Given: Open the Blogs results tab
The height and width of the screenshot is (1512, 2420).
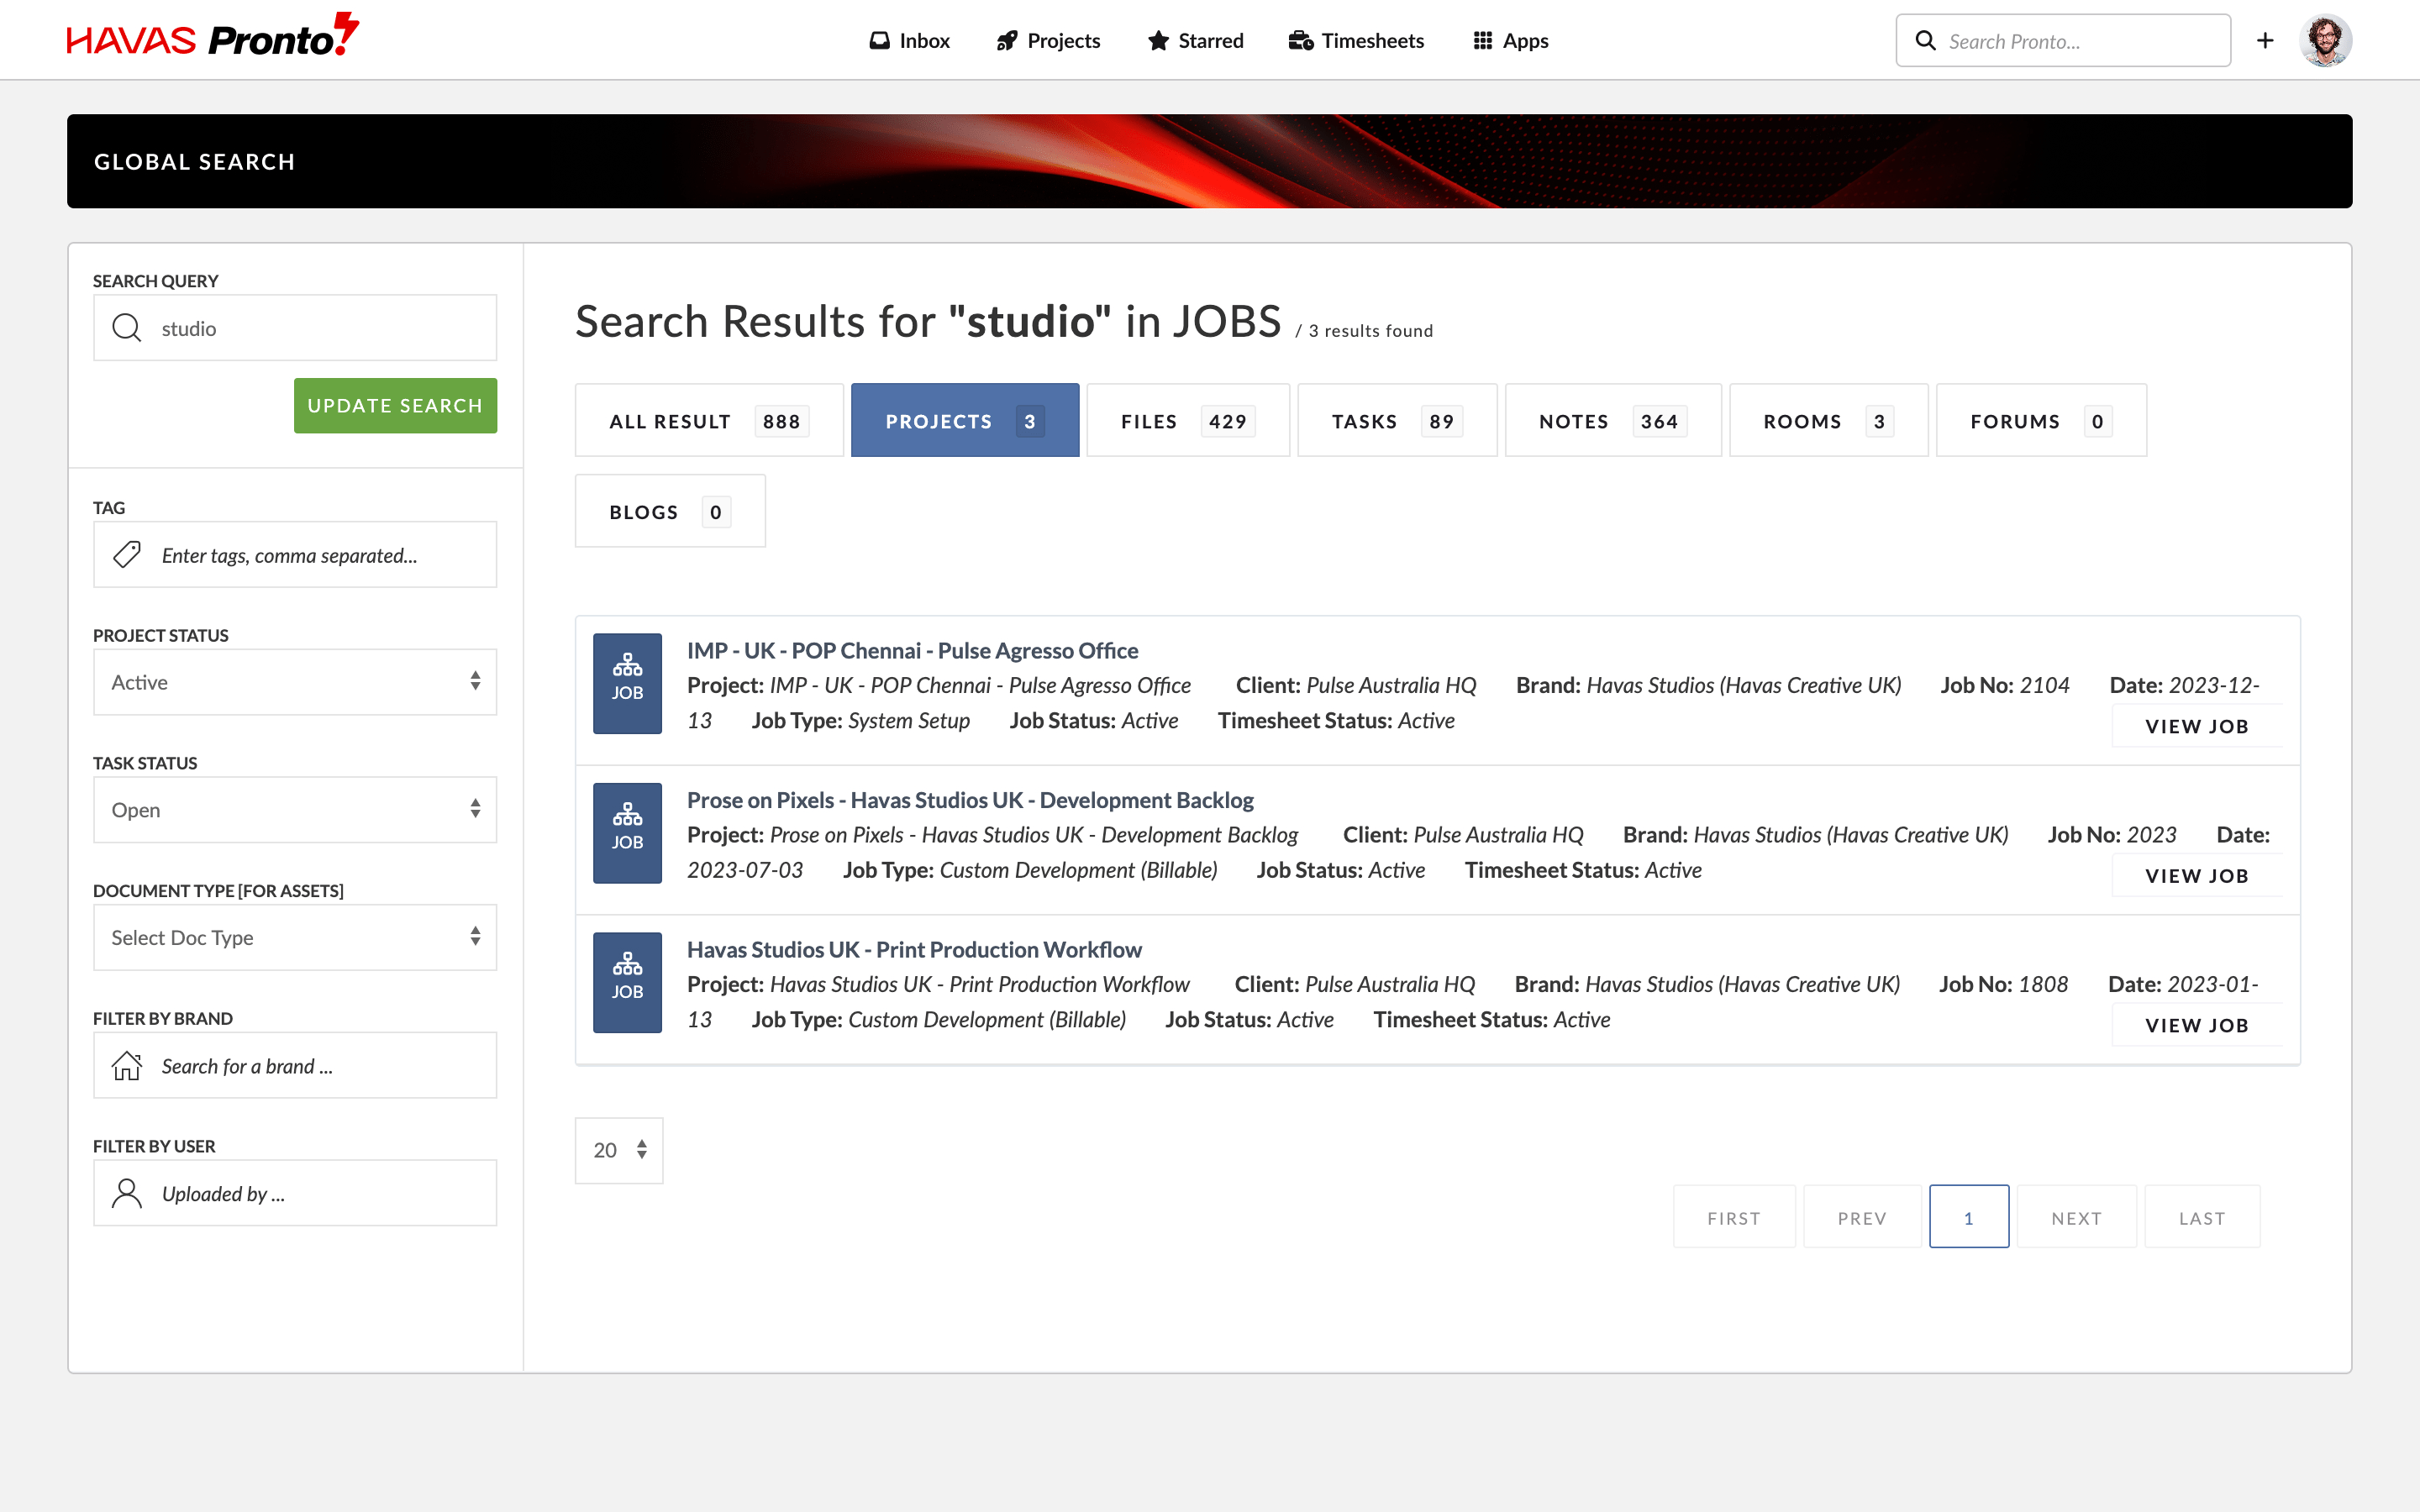Looking at the screenshot, I should [x=670, y=512].
